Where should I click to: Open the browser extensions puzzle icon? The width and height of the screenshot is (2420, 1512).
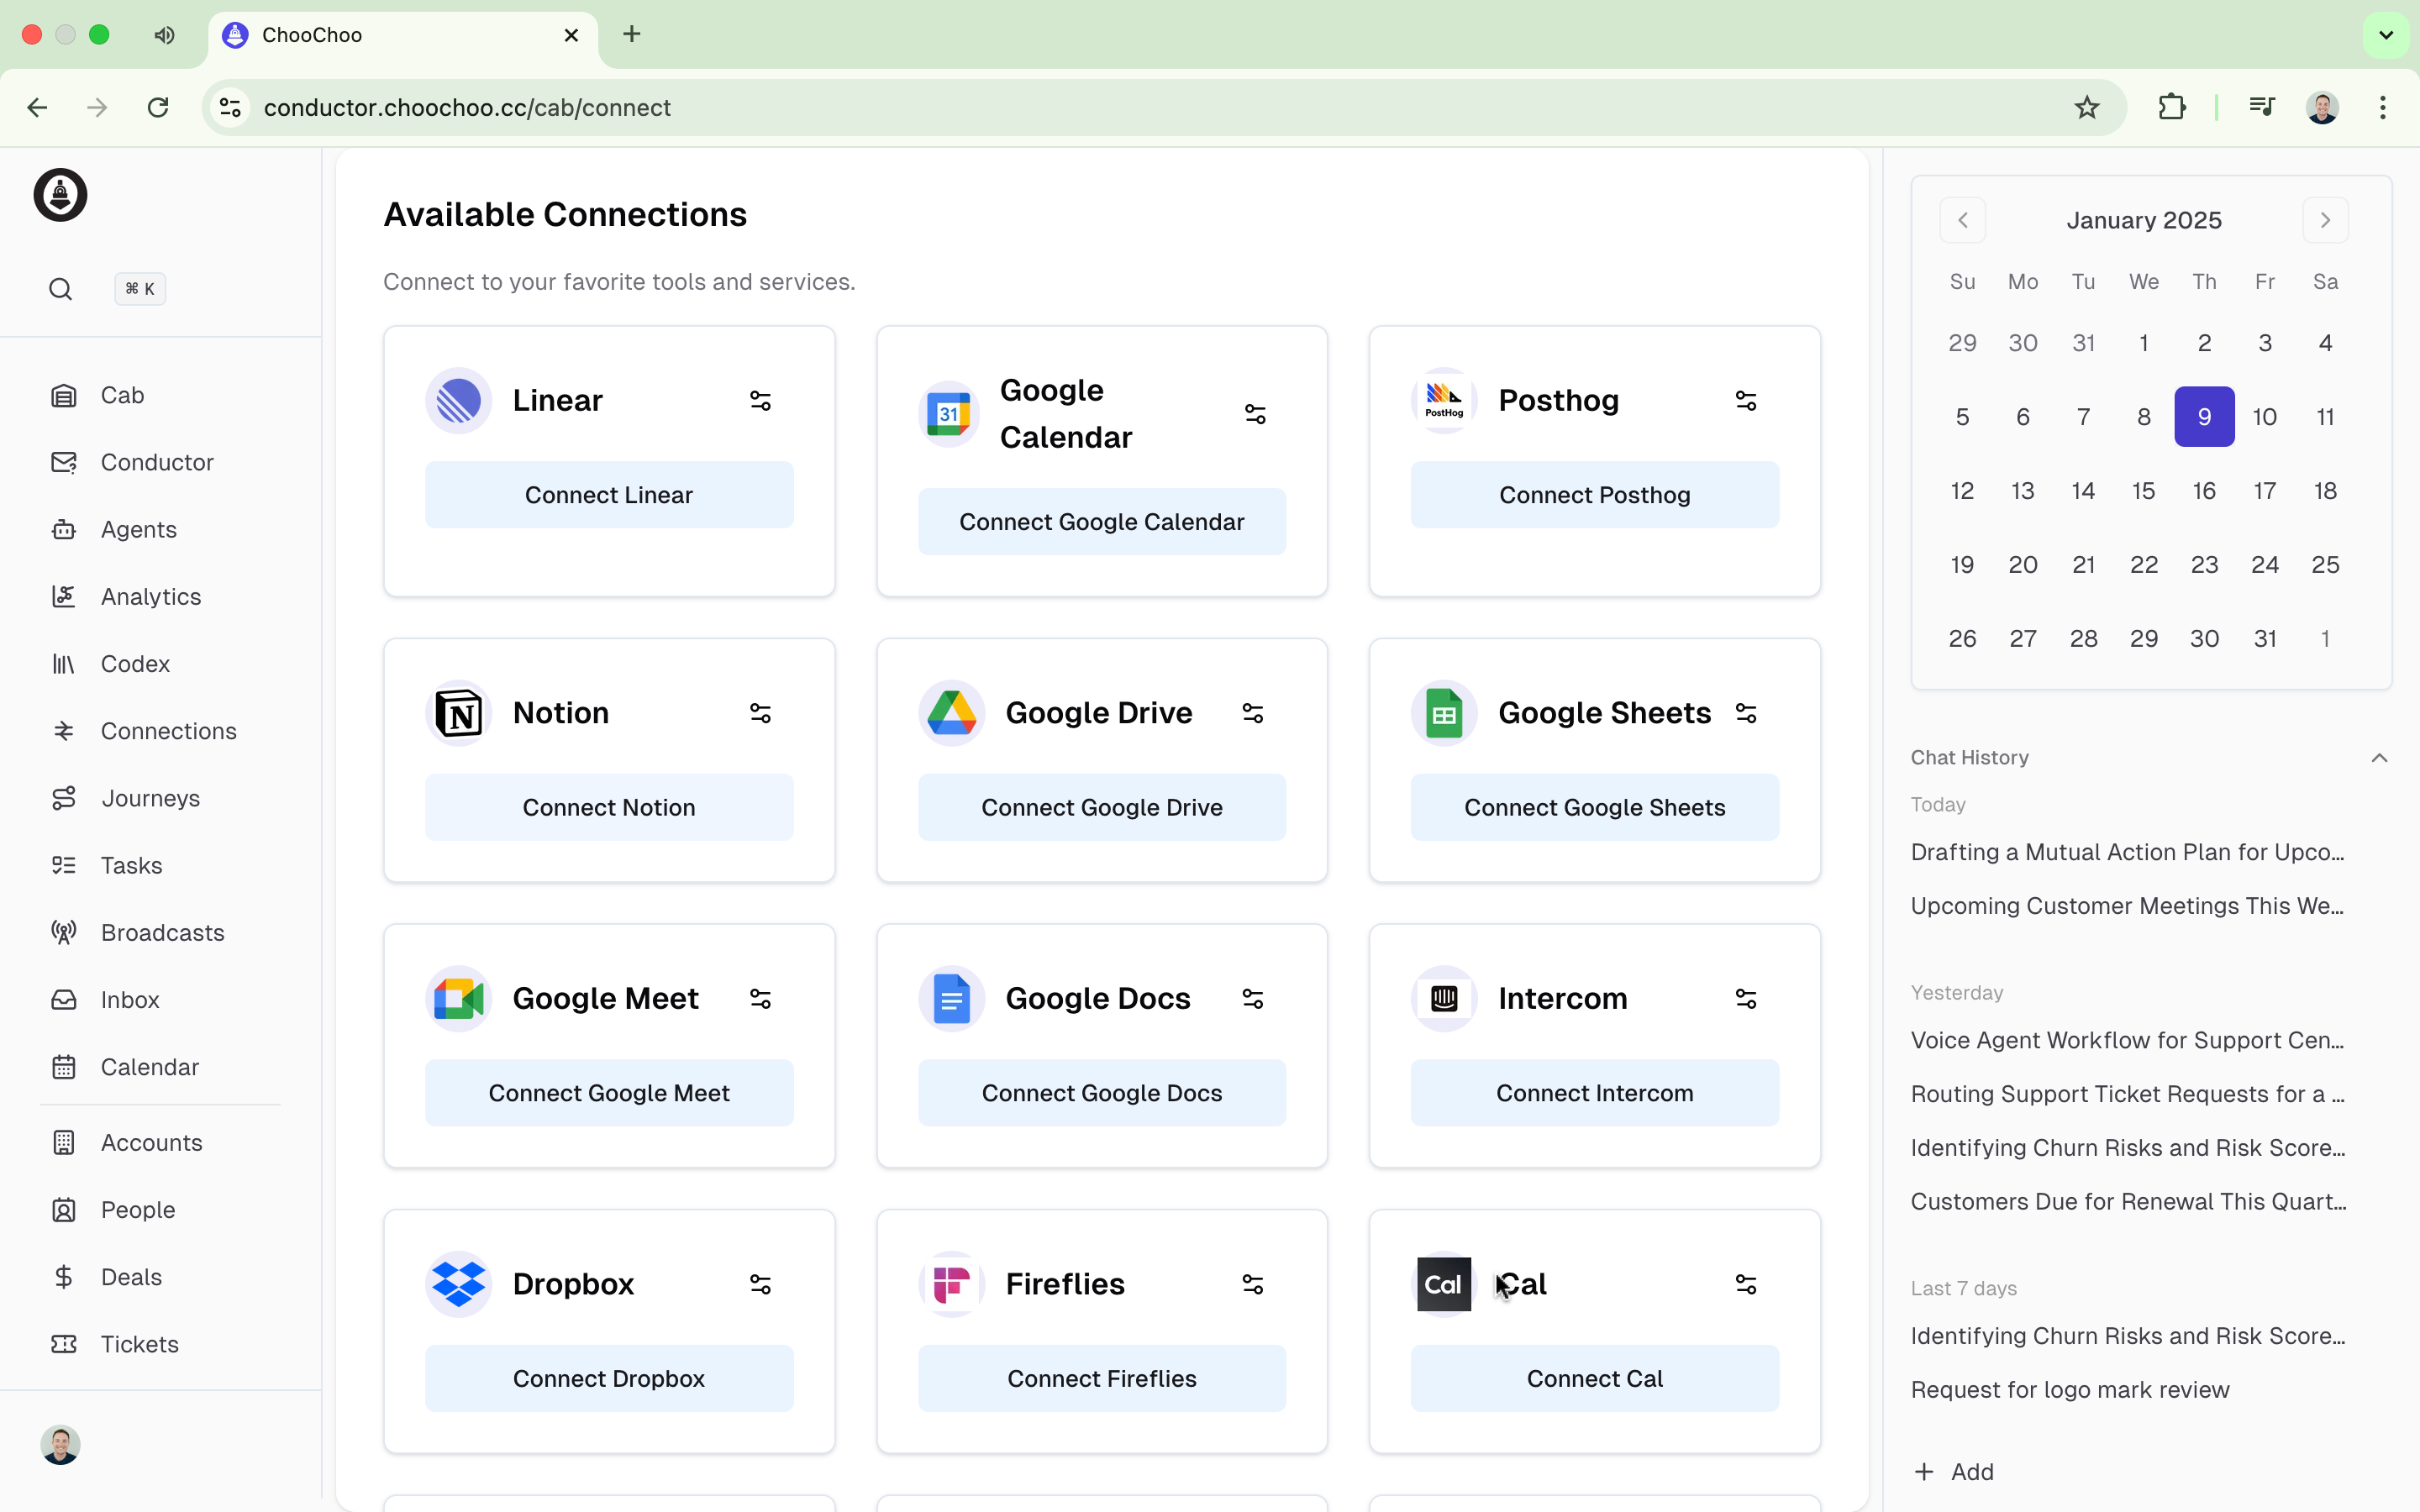[x=2171, y=108]
